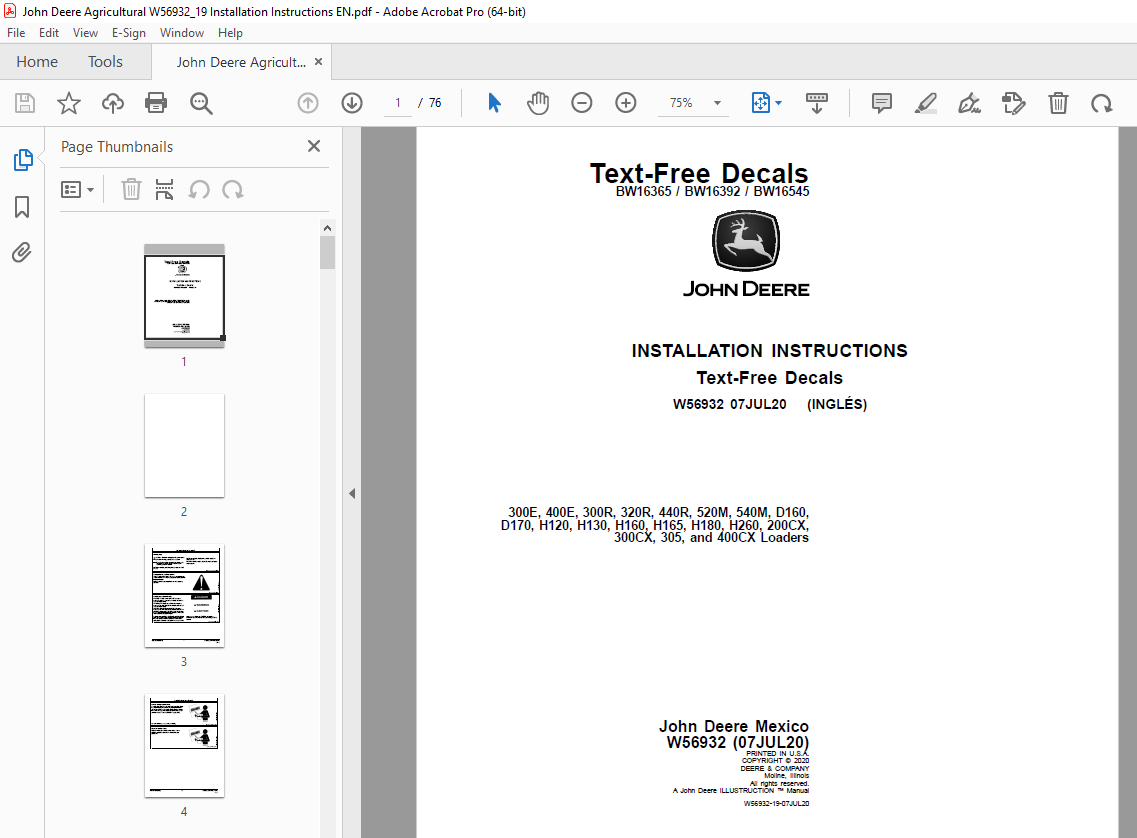This screenshot has height=838, width=1137.
Task: Click the 75% zoom value field
Action: tap(681, 103)
